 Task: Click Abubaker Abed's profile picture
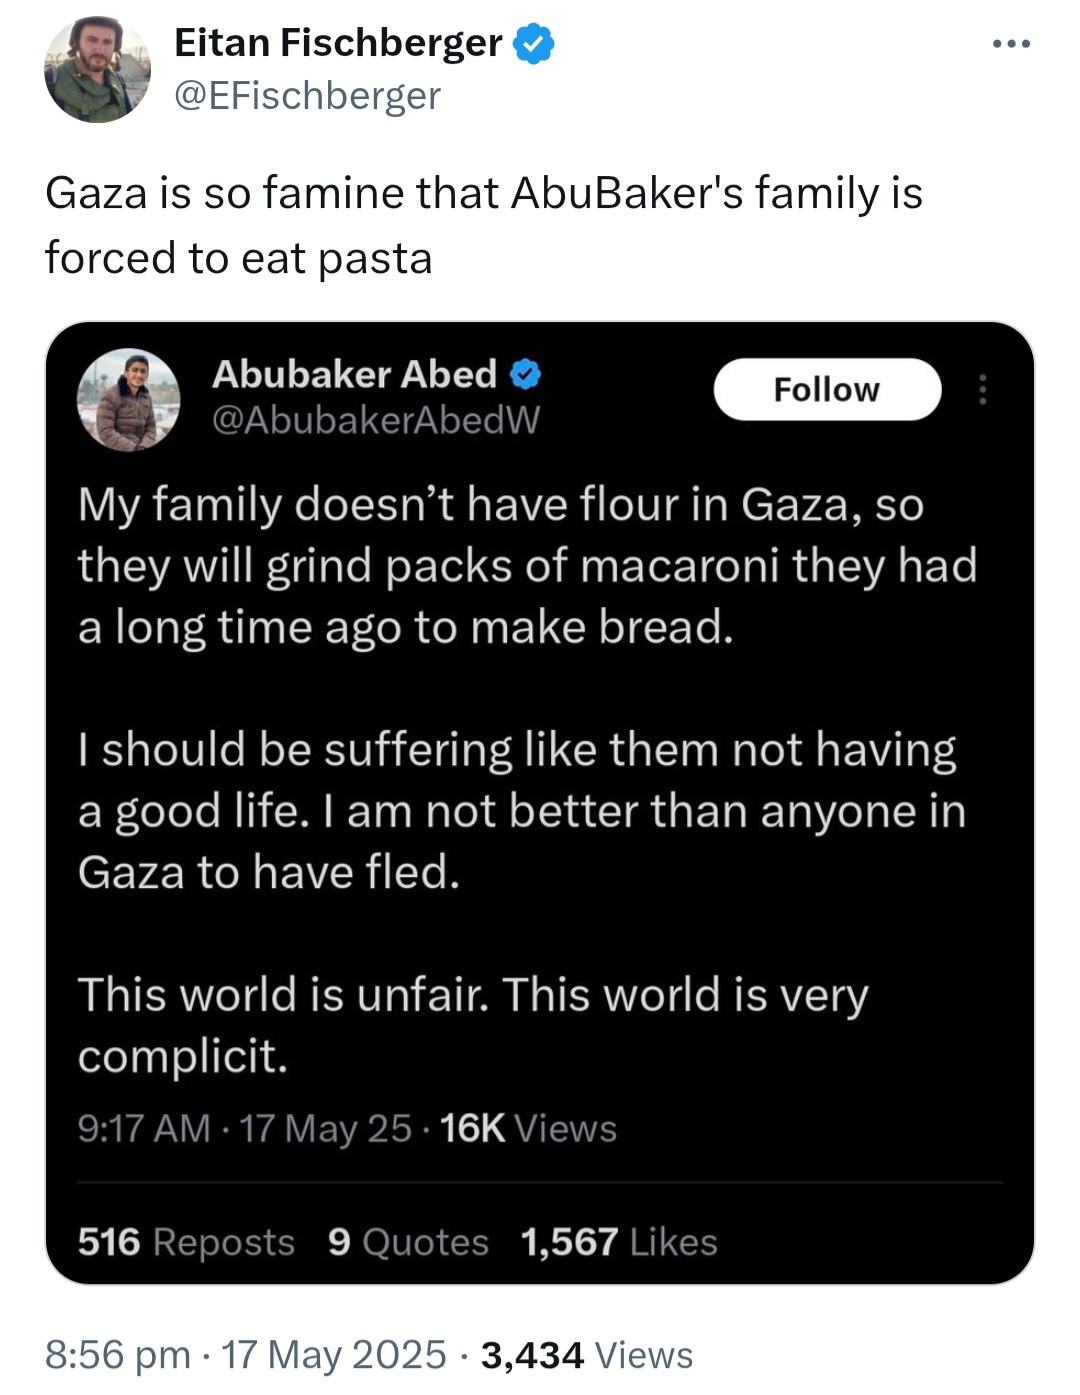point(129,399)
